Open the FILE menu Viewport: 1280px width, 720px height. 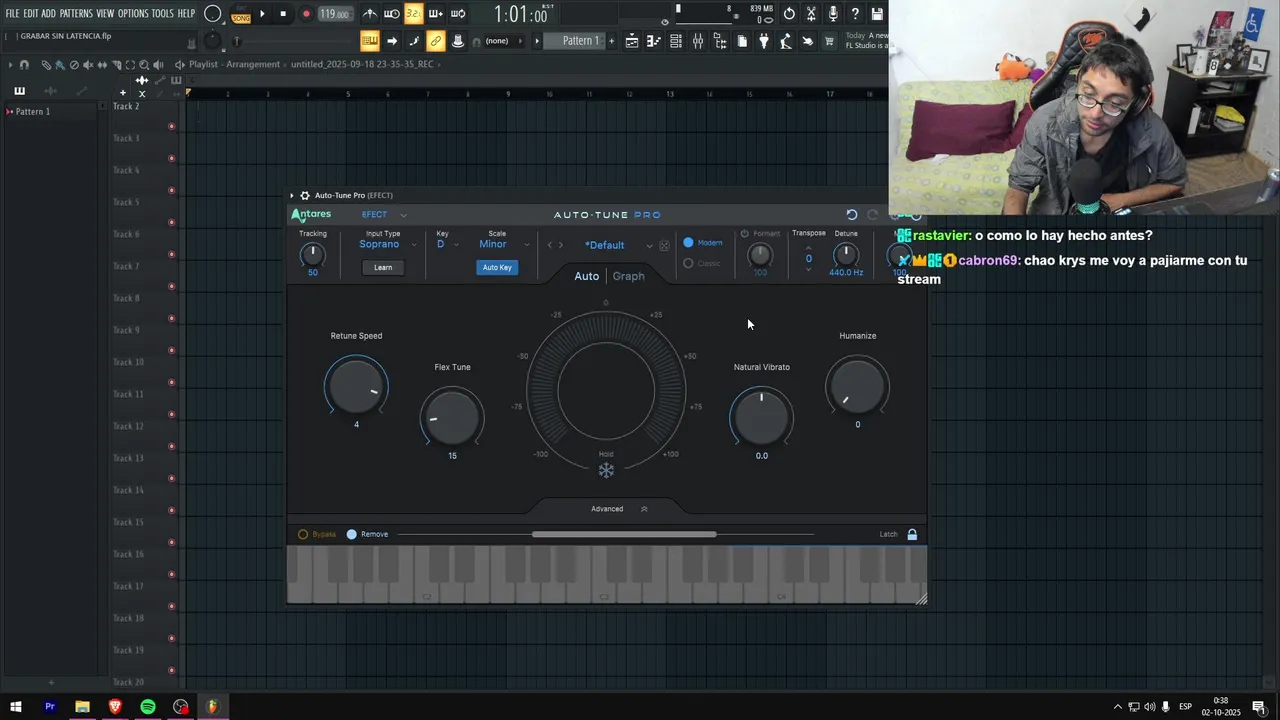pyautogui.click(x=12, y=14)
